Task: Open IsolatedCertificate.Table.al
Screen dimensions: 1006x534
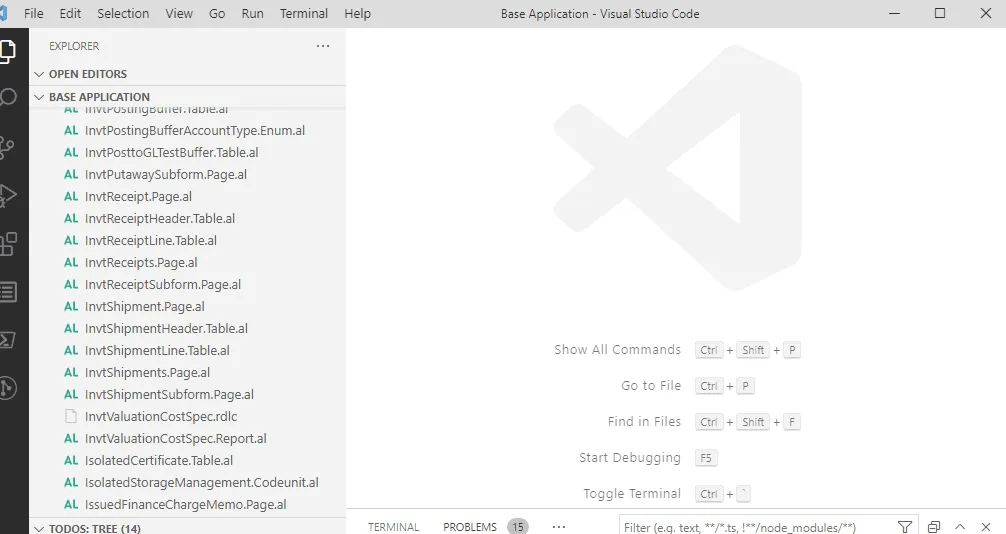Action: [159, 461]
